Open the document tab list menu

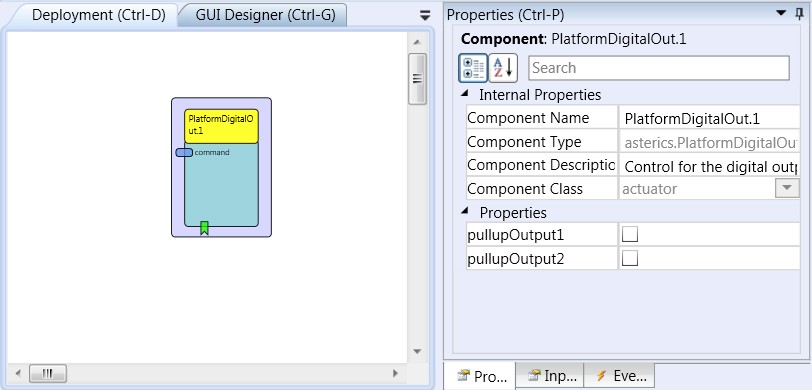coord(425,16)
